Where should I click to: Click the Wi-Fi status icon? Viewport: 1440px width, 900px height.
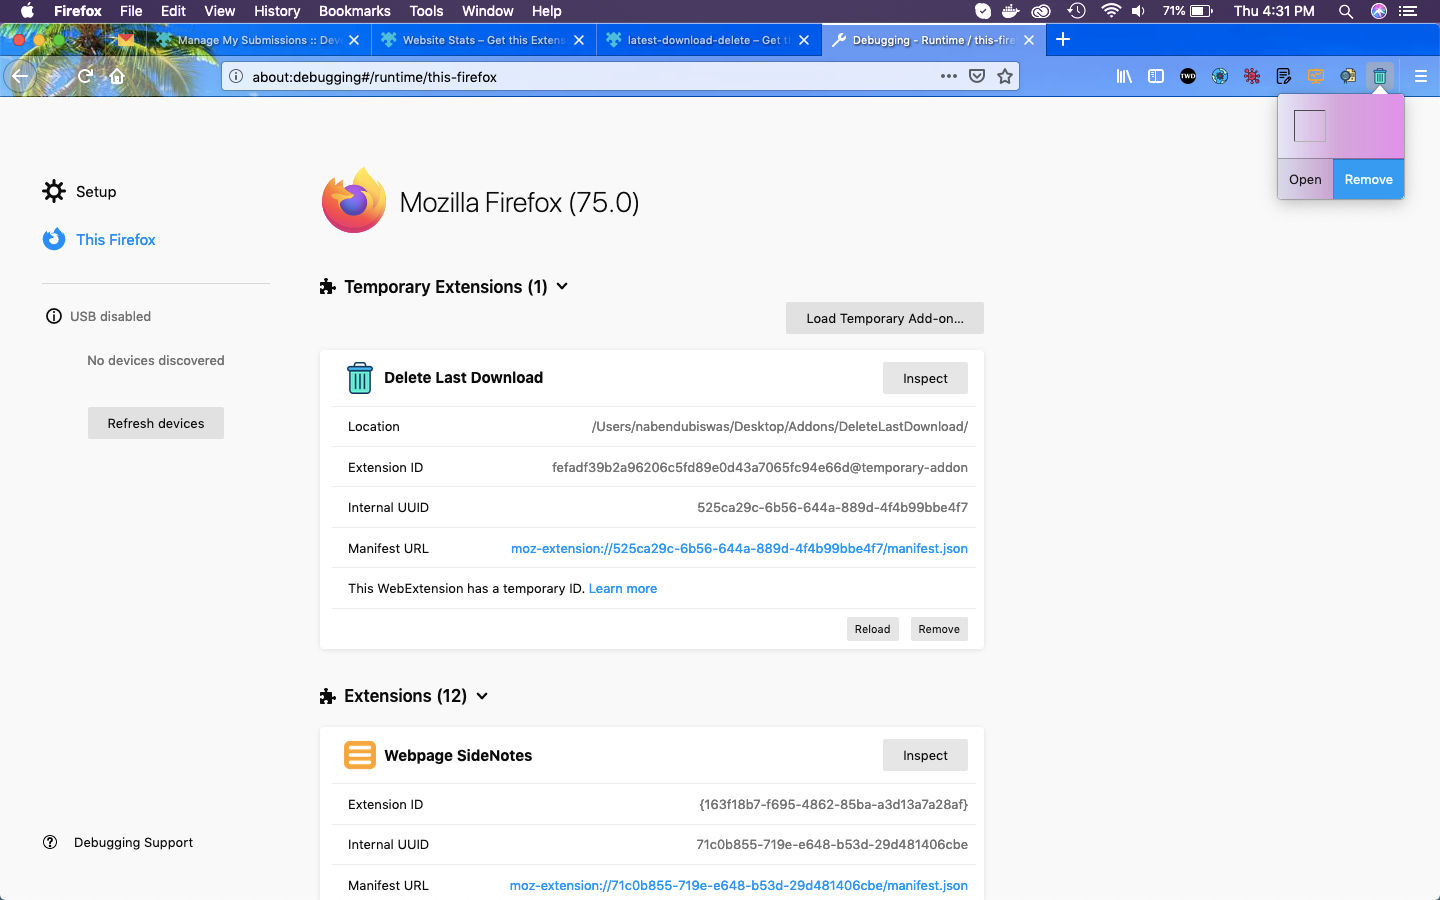tap(1110, 11)
